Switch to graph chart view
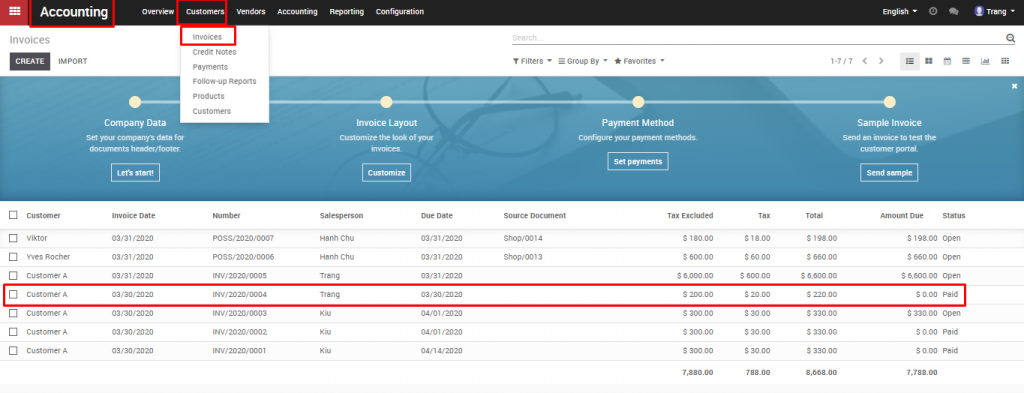Viewport: 1024px width, 393px height. pos(985,61)
